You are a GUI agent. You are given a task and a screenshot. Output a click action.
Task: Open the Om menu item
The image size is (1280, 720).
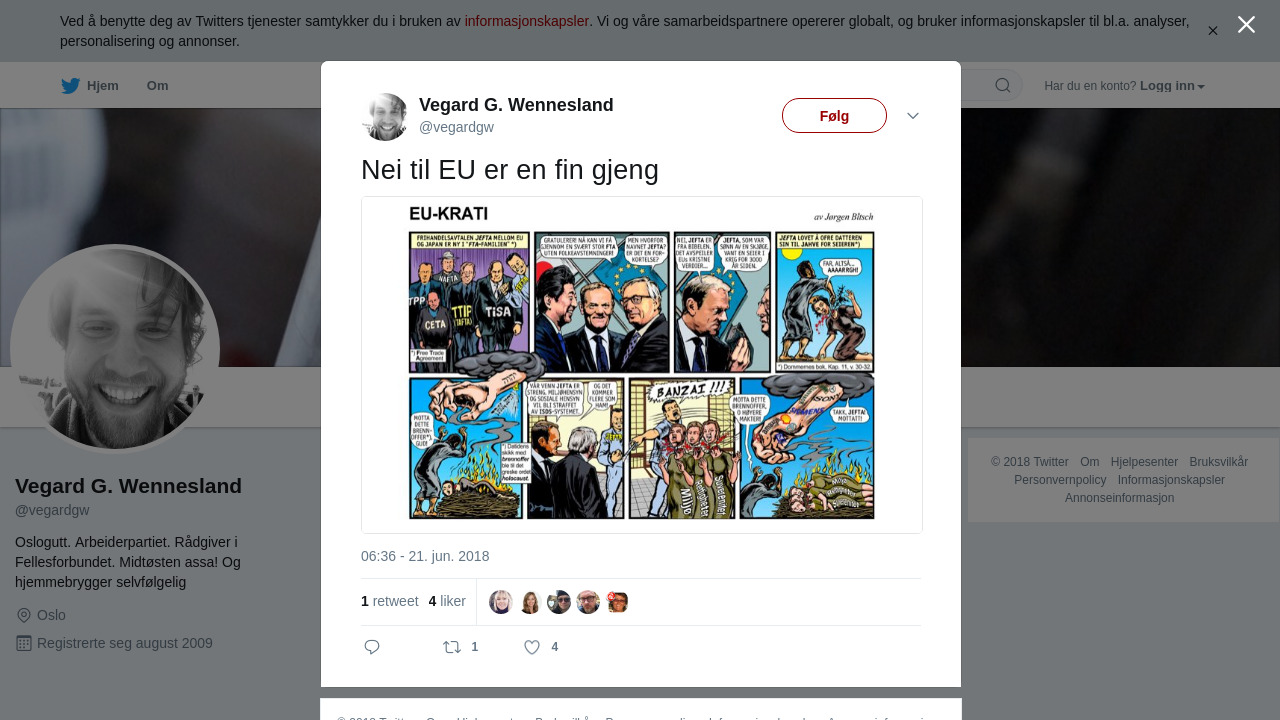click(x=157, y=86)
